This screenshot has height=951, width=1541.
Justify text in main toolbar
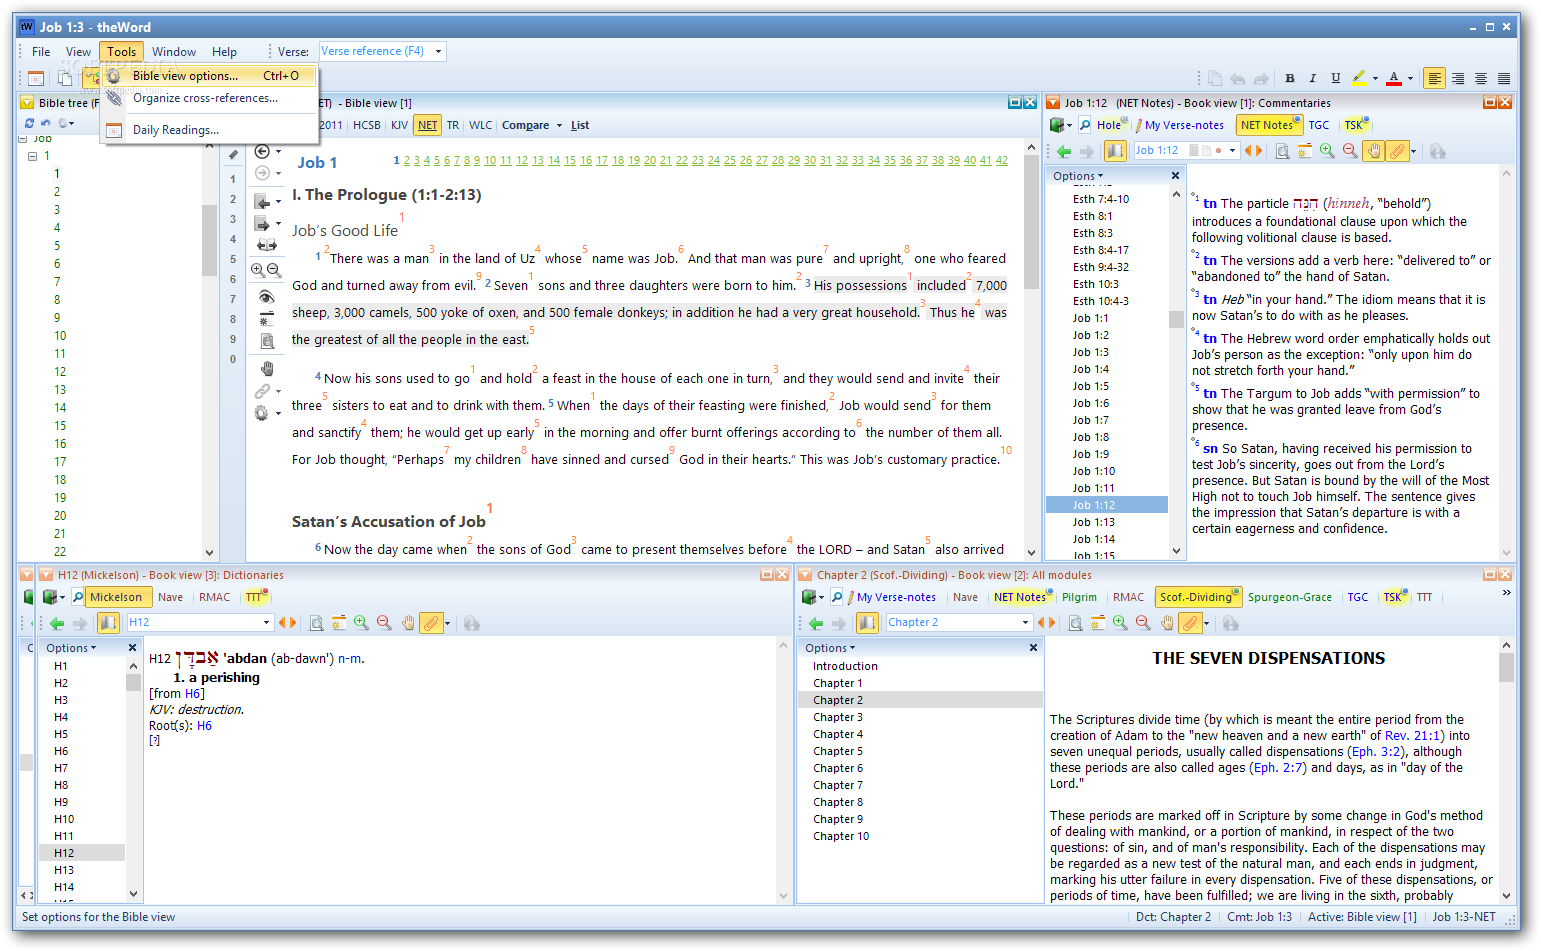coord(1504,78)
